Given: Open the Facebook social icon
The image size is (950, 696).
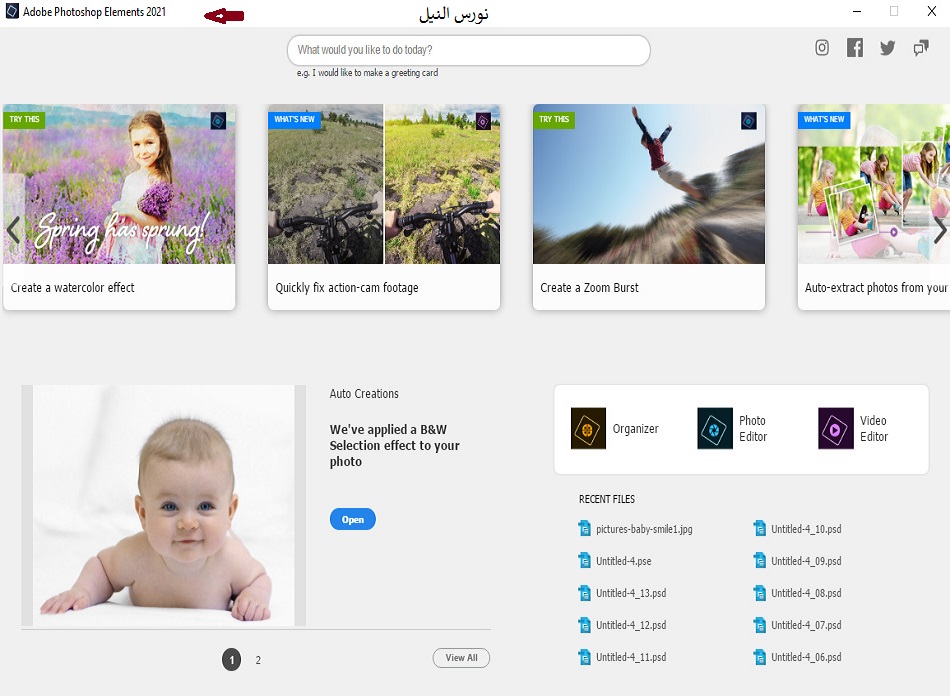Looking at the screenshot, I should click(x=855, y=48).
